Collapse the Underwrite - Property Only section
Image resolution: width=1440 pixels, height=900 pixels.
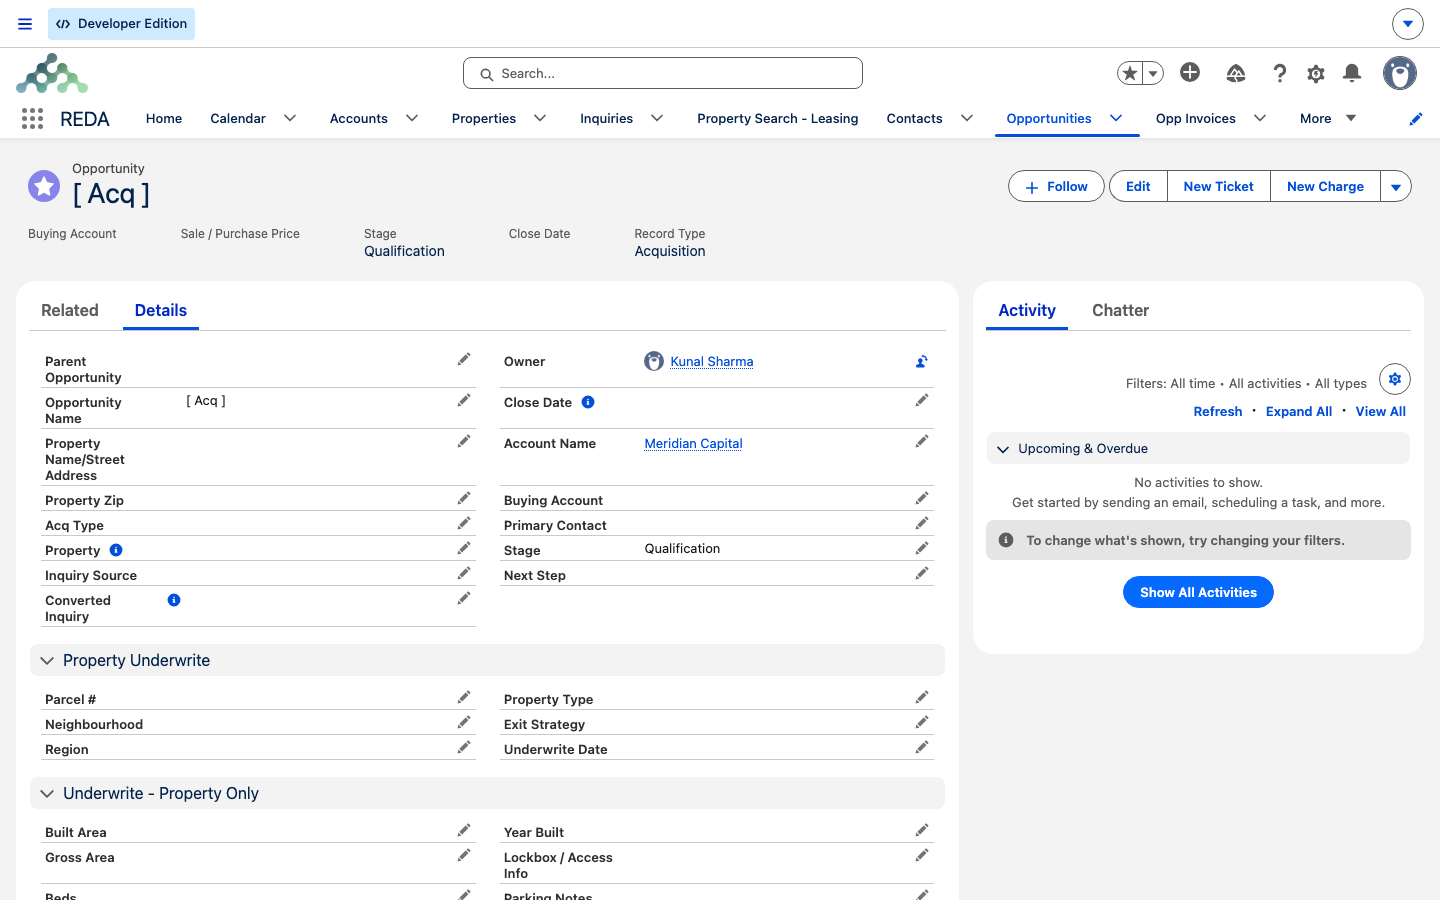point(487,793)
